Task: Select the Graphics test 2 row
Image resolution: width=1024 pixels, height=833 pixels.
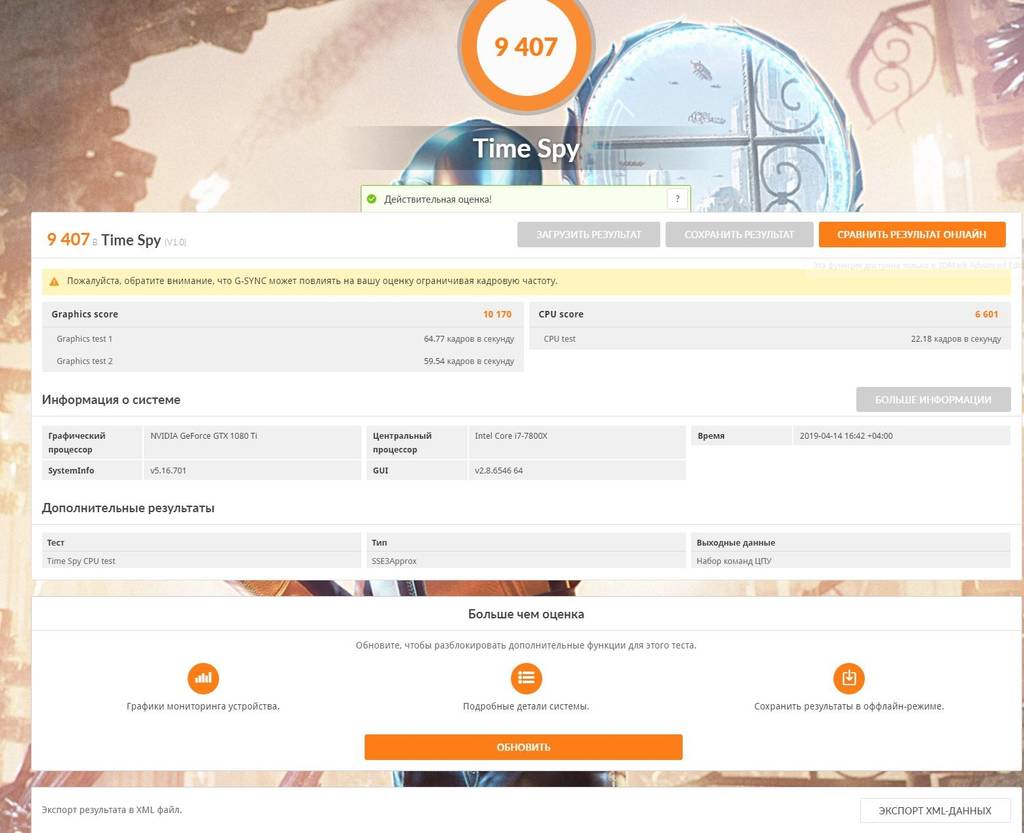Action: click(x=283, y=361)
